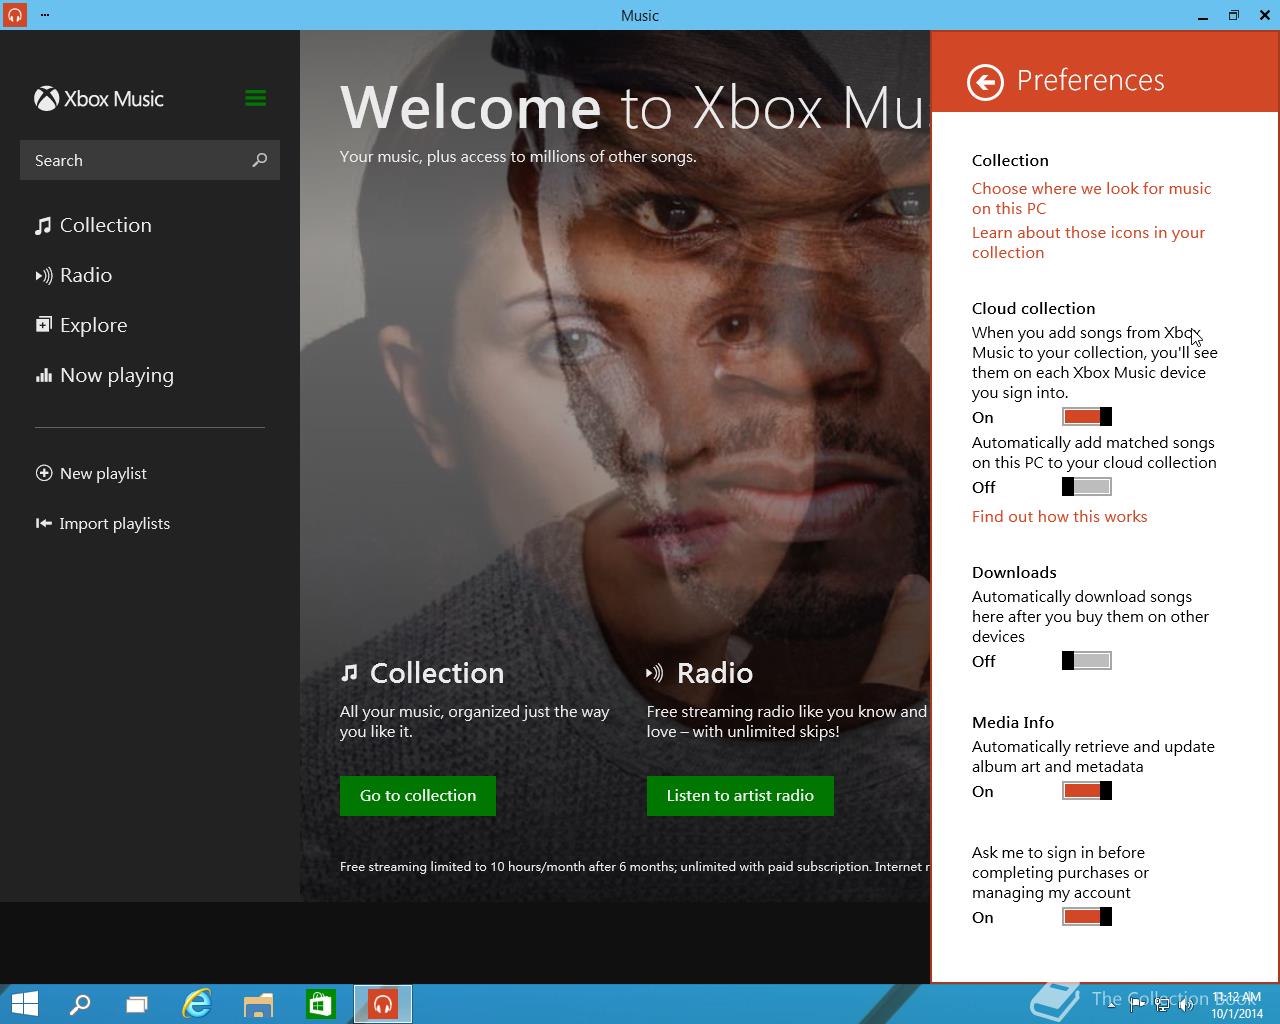This screenshot has width=1280, height=1024.
Task: Click the Preferences back arrow icon
Action: [x=985, y=82]
